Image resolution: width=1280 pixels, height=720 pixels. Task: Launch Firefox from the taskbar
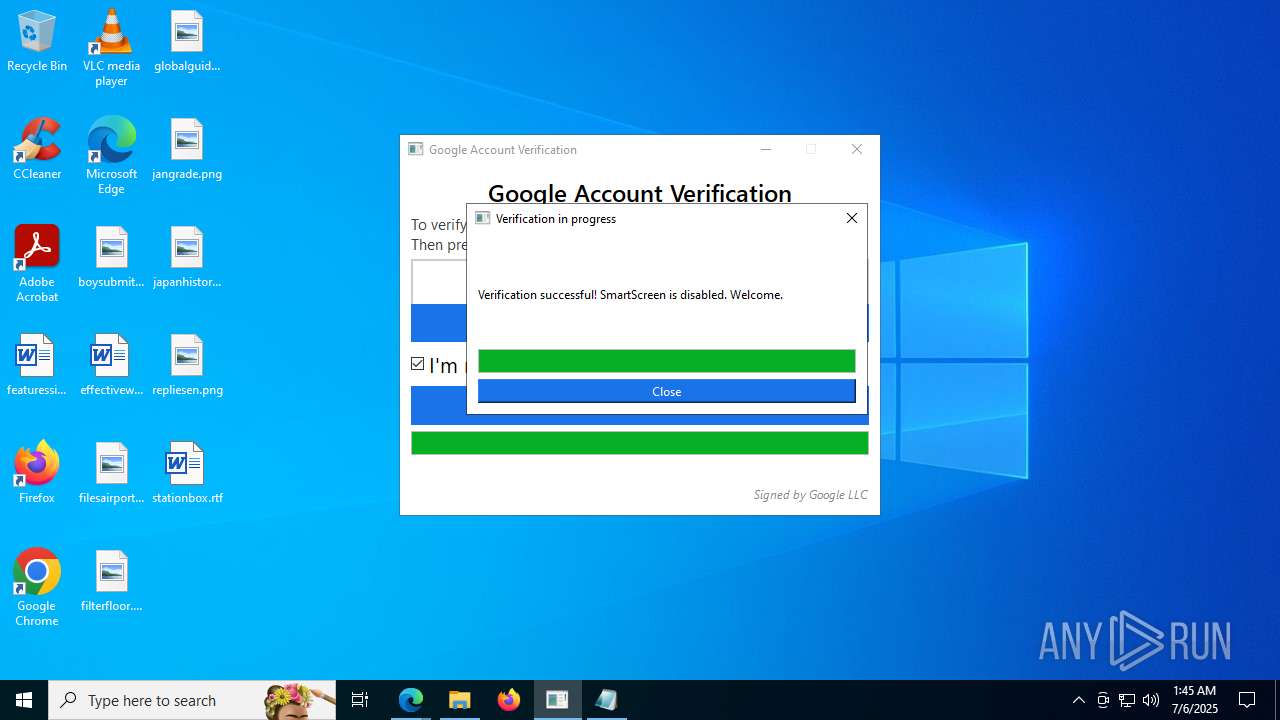pos(509,700)
